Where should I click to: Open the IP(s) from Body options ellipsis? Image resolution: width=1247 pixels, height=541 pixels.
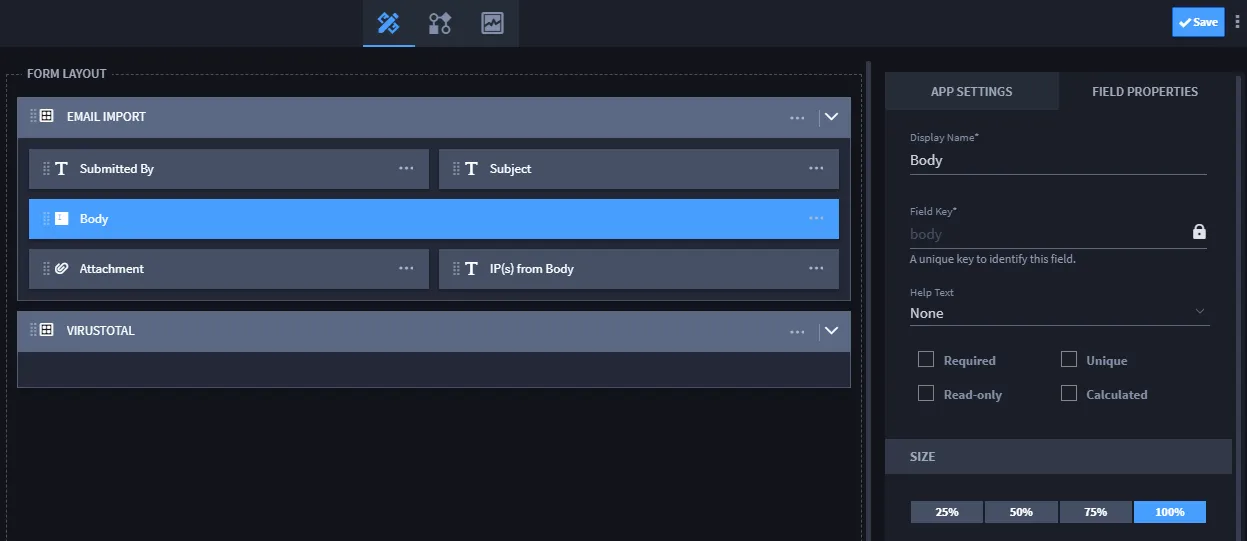816,269
